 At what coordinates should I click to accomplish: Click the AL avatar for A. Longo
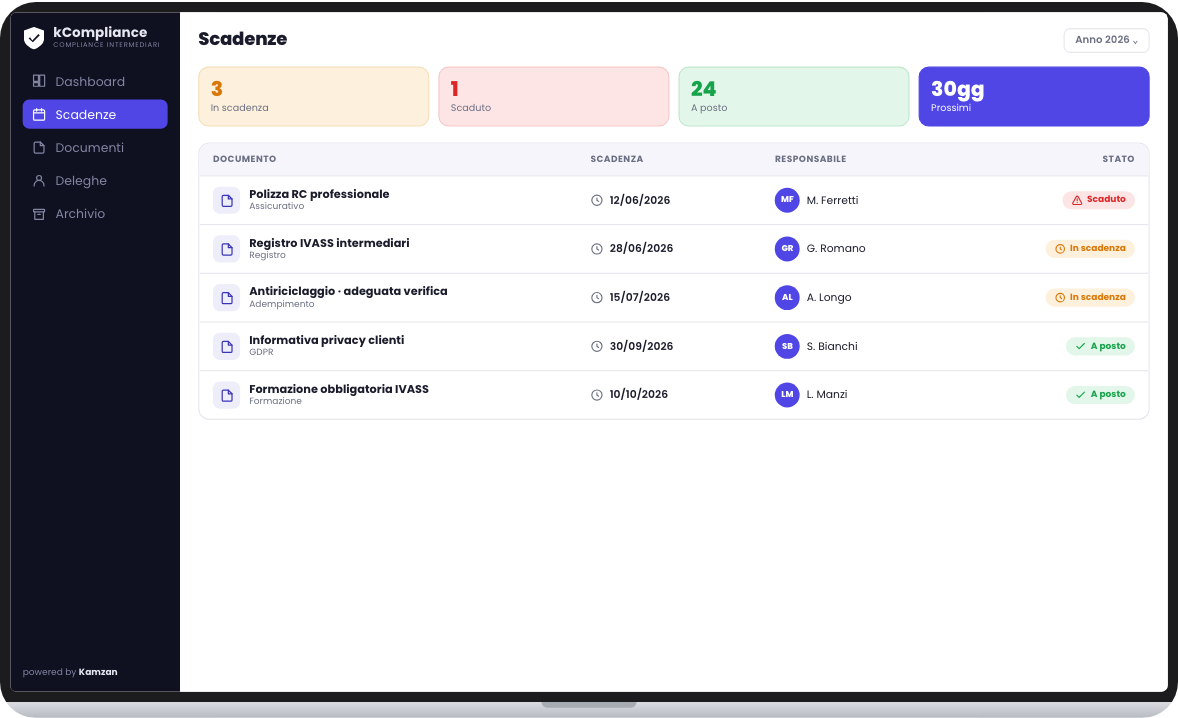[x=787, y=297]
